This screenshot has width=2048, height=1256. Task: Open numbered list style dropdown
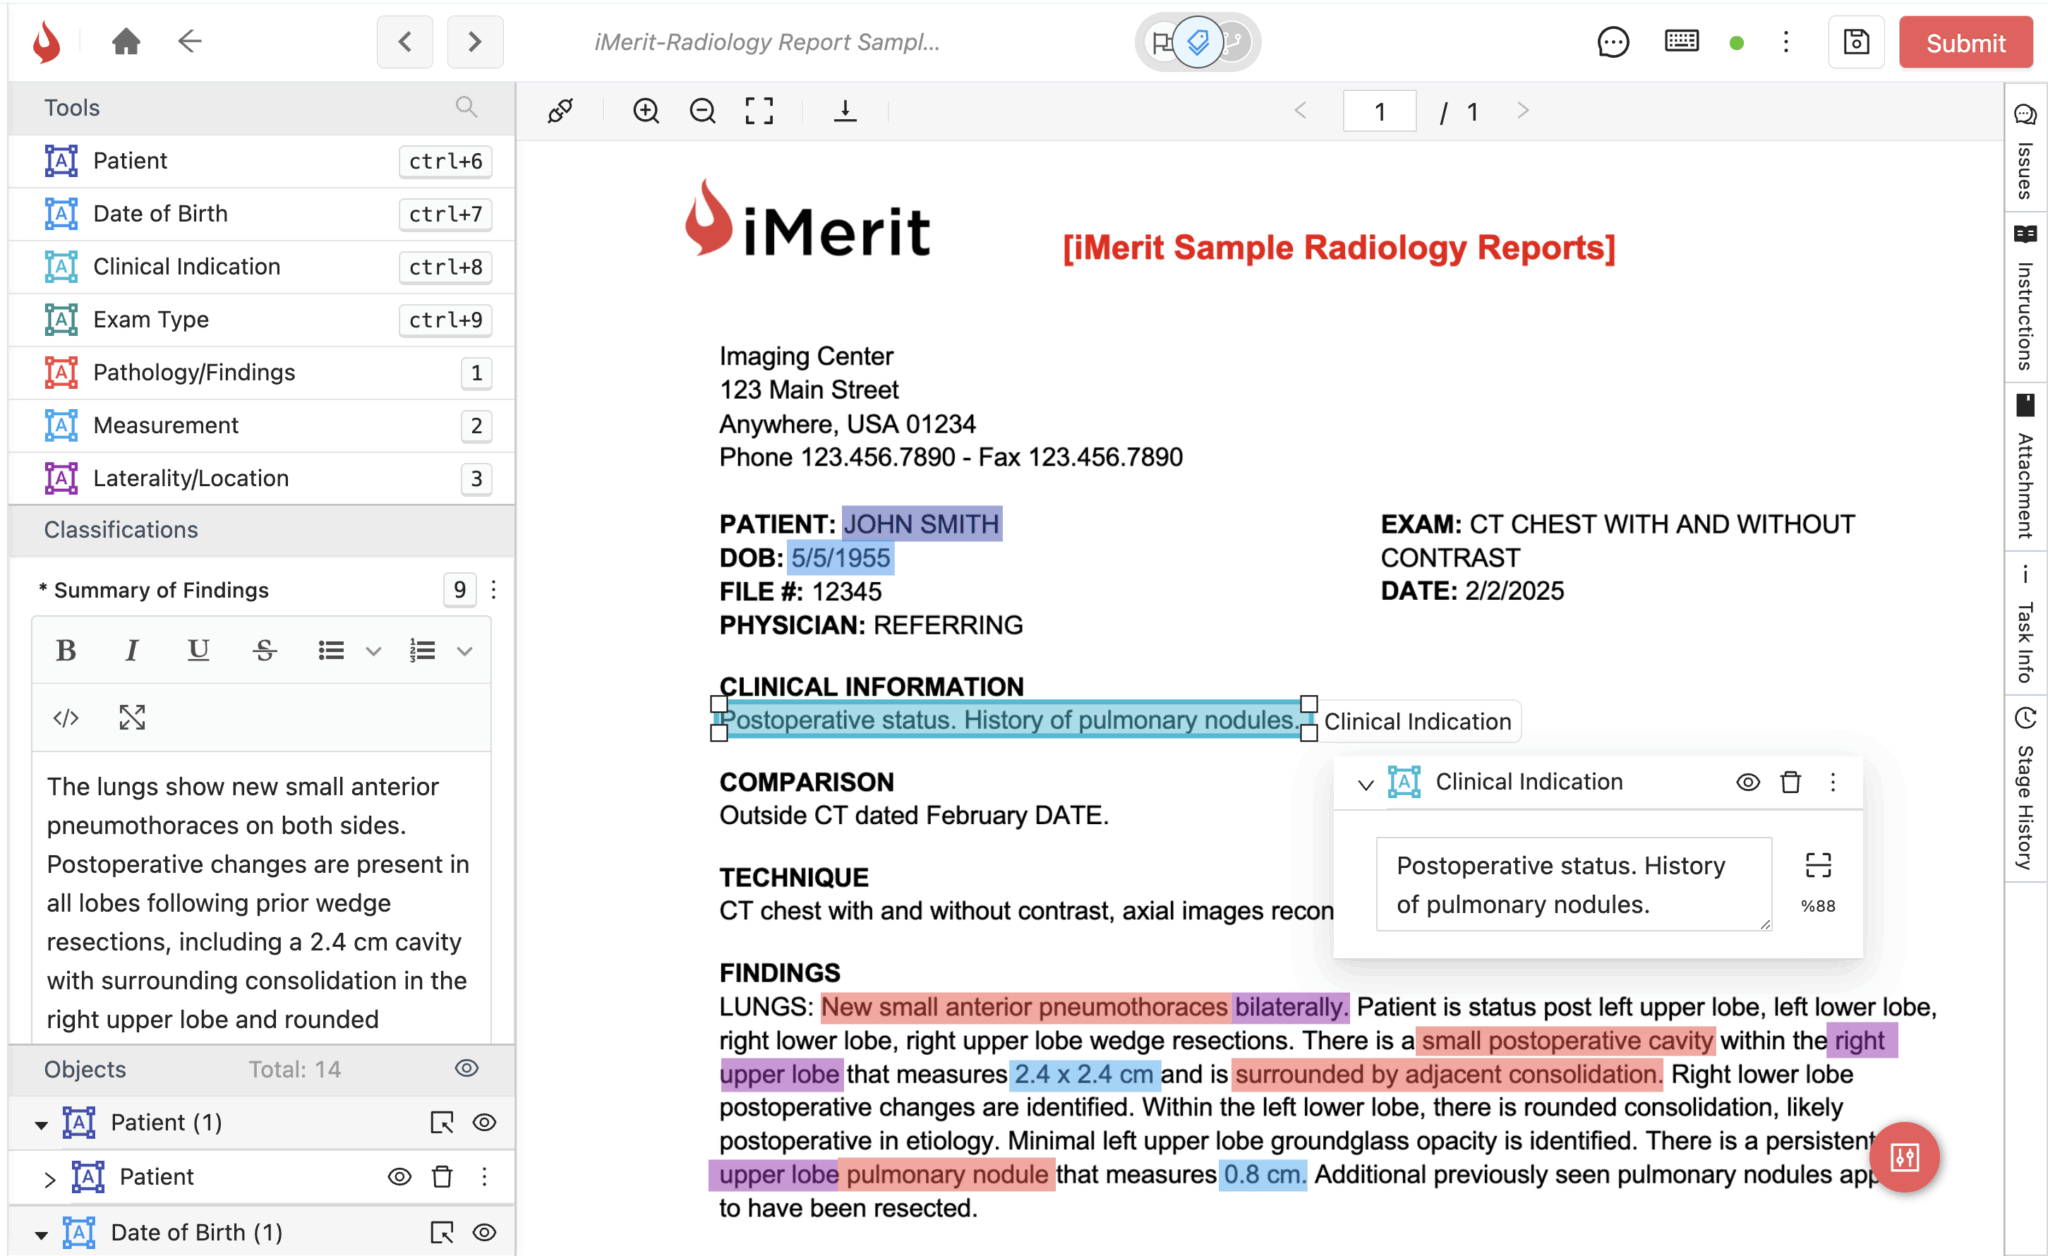click(464, 651)
